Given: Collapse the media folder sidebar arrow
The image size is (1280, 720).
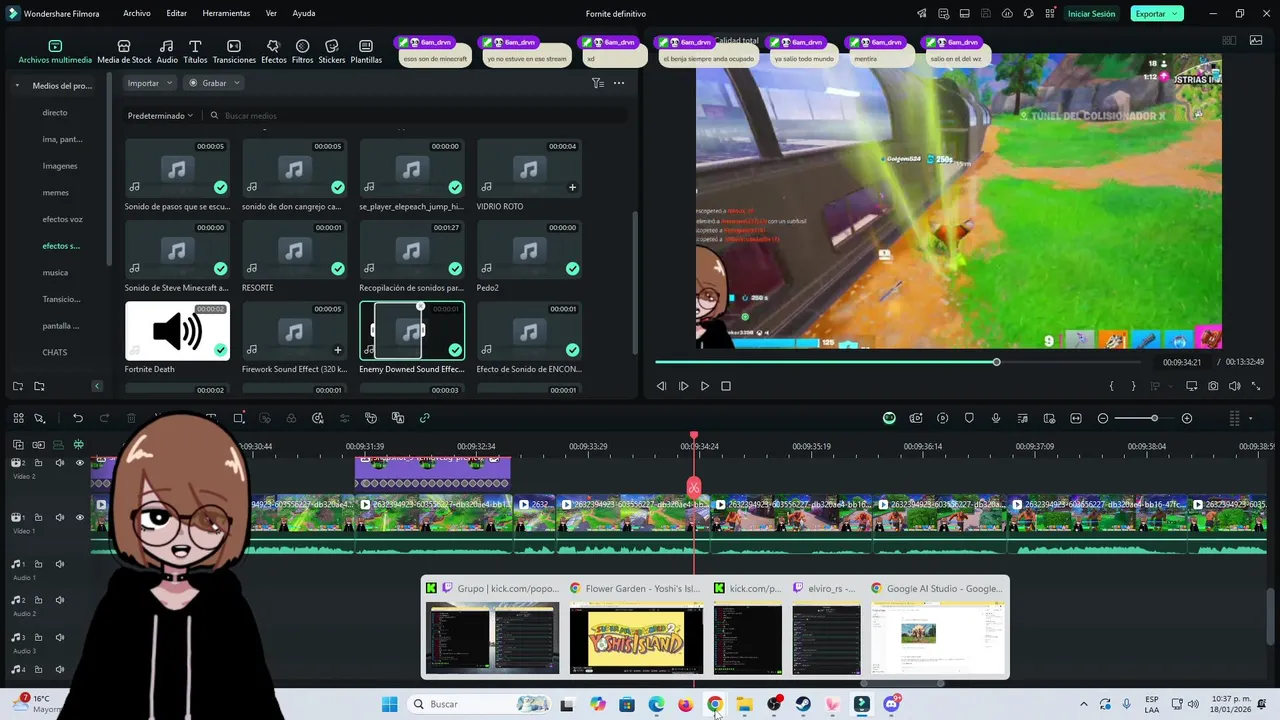Looking at the screenshot, I should click(x=97, y=386).
